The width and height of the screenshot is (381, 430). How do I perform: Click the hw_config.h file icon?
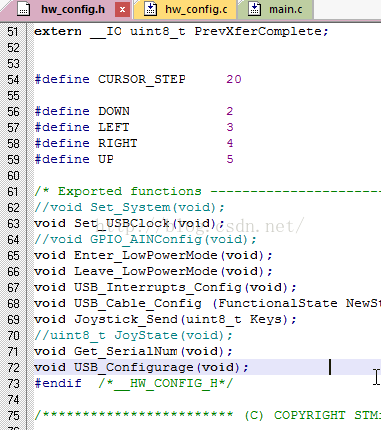(x=23, y=9)
